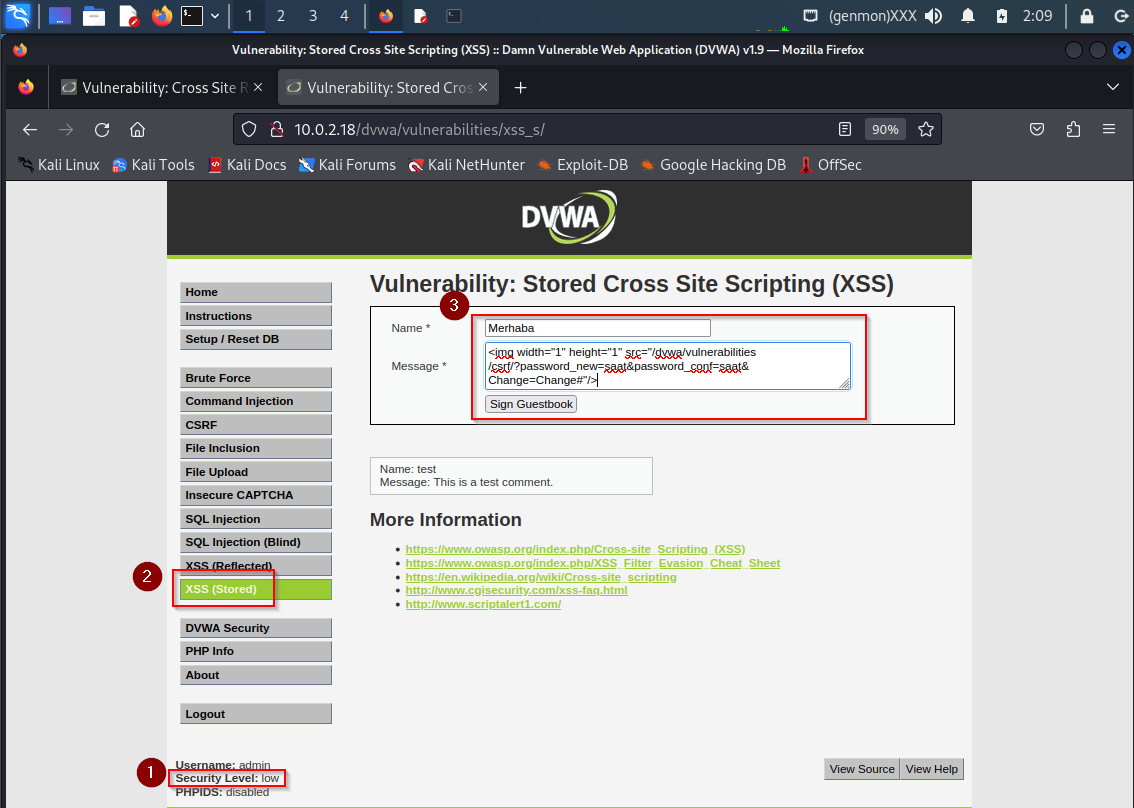Open Brute Force vulnerability page
Image resolution: width=1134 pixels, height=808 pixels.
tap(256, 378)
